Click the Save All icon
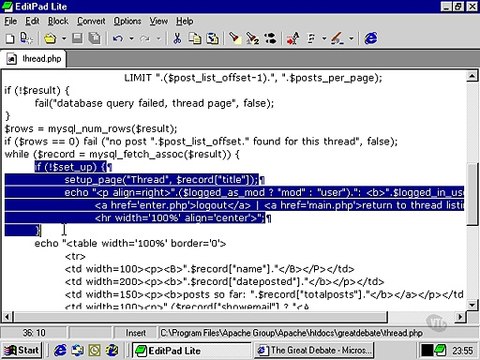This screenshot has width=480, height=360. point(95,39)
